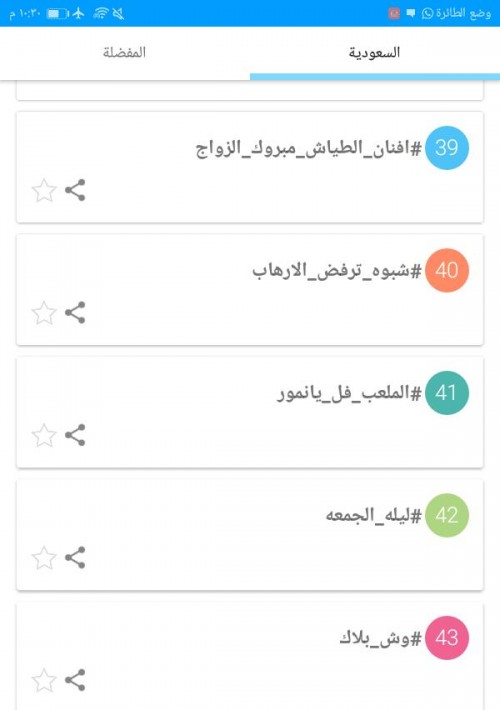Select the السعودية tab
500x710 pixels.
[x=375, y=53]
